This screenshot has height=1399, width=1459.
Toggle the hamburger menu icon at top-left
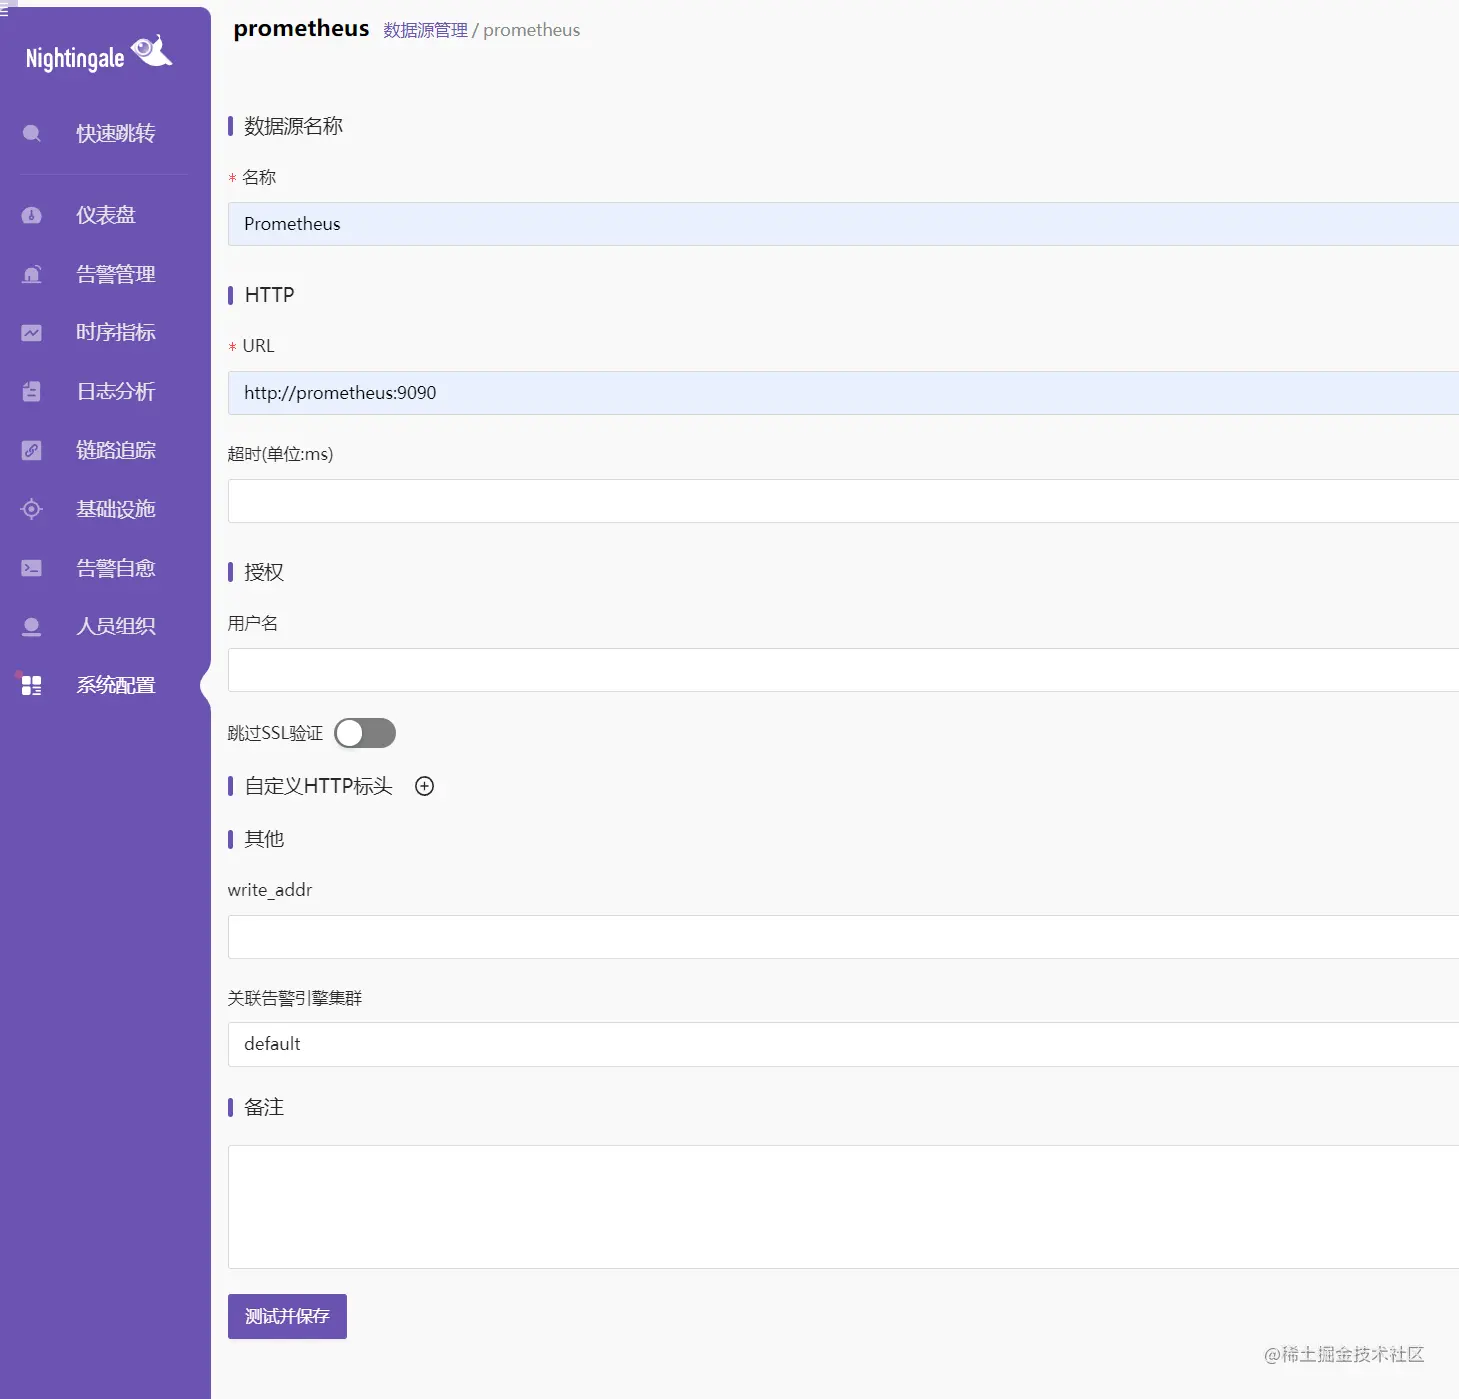pos(4,10)
